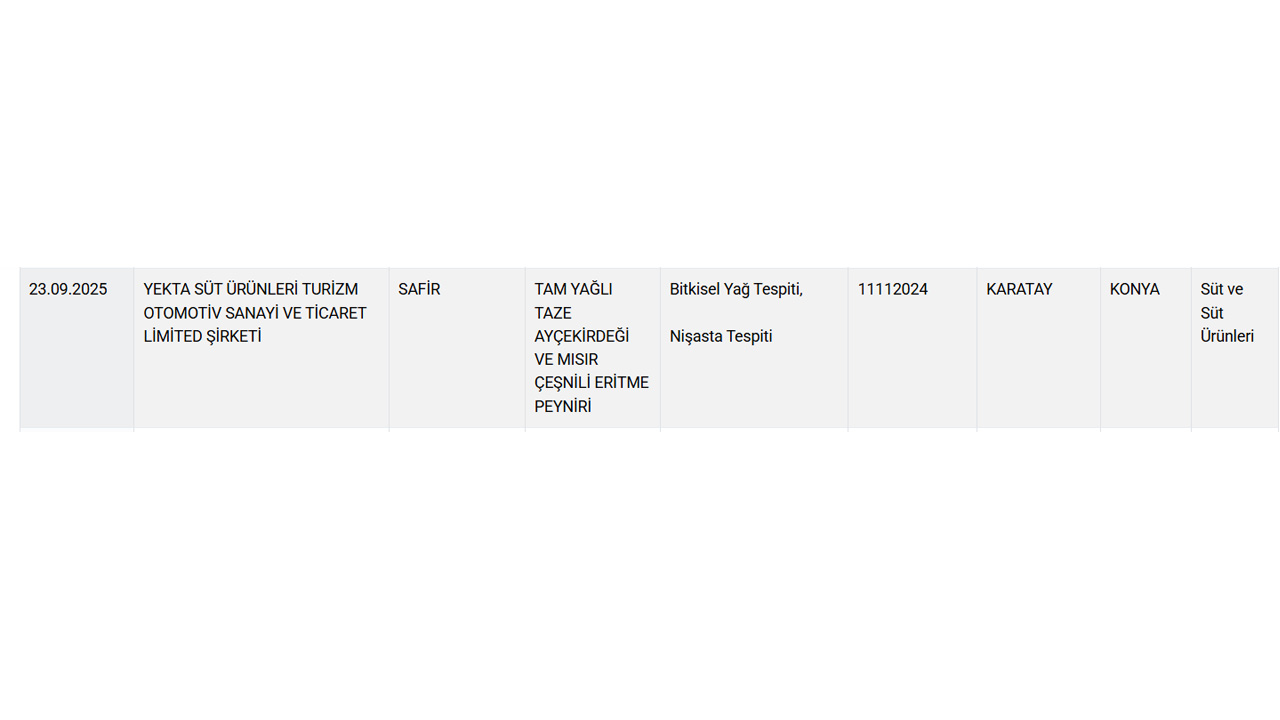1280x720 pixels.
Task: Click the word Ürünleri in category cell
Action: [x=1227, y=336]
